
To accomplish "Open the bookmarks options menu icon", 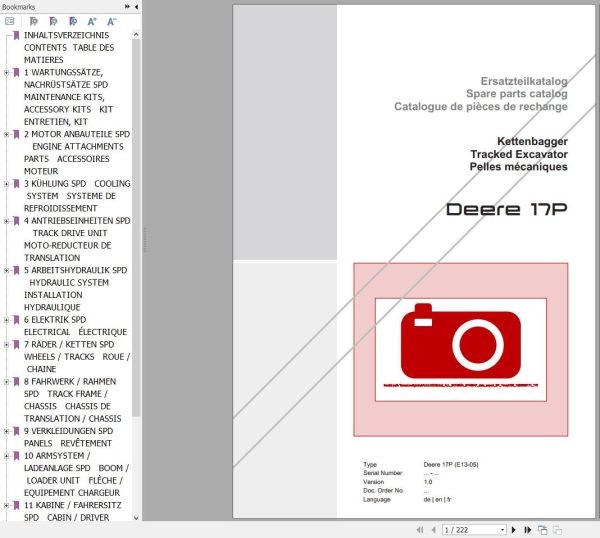I will [10, 21].
